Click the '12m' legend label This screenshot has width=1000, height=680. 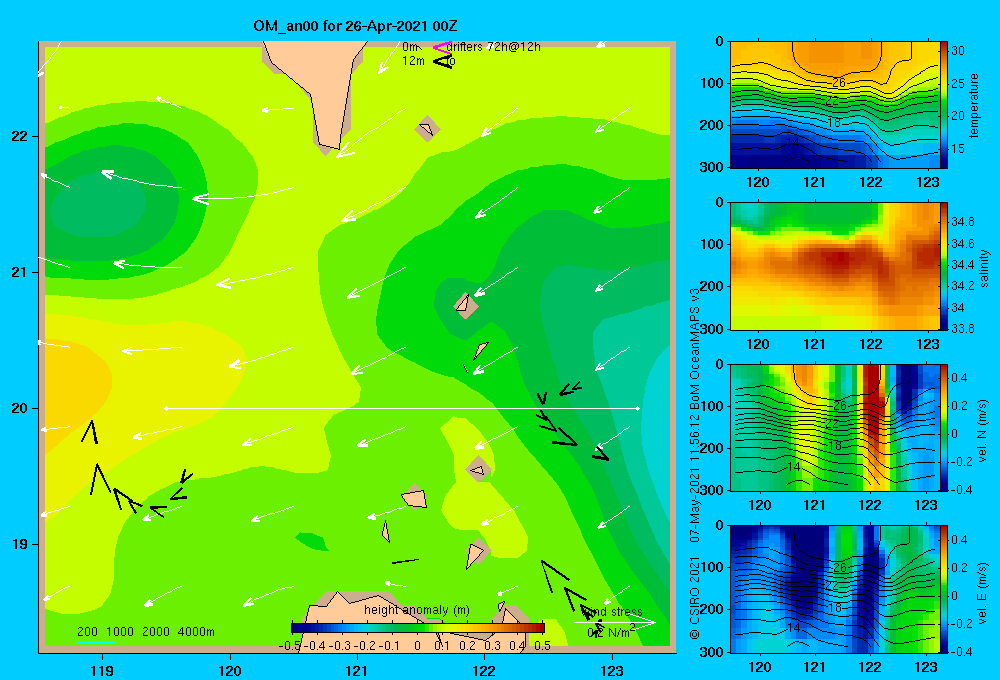point(413,61)
